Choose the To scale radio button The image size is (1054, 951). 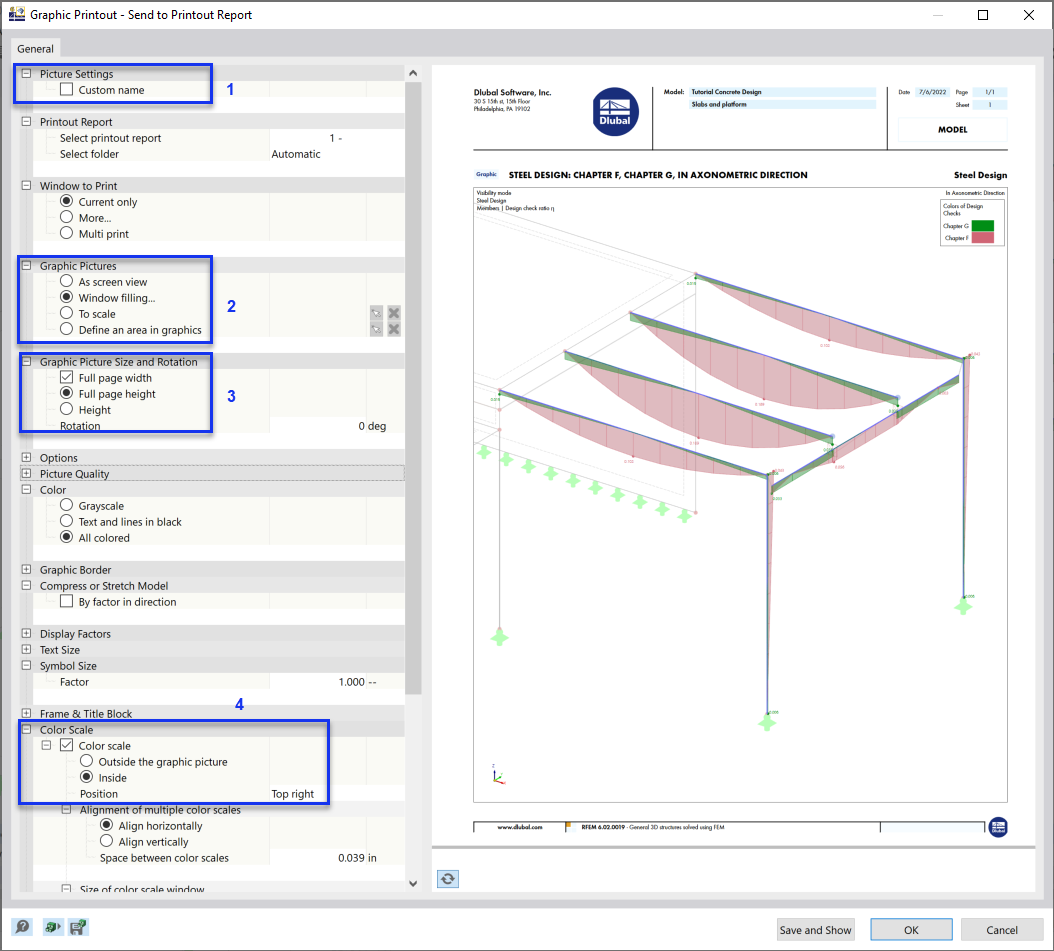tap(67, 313)
